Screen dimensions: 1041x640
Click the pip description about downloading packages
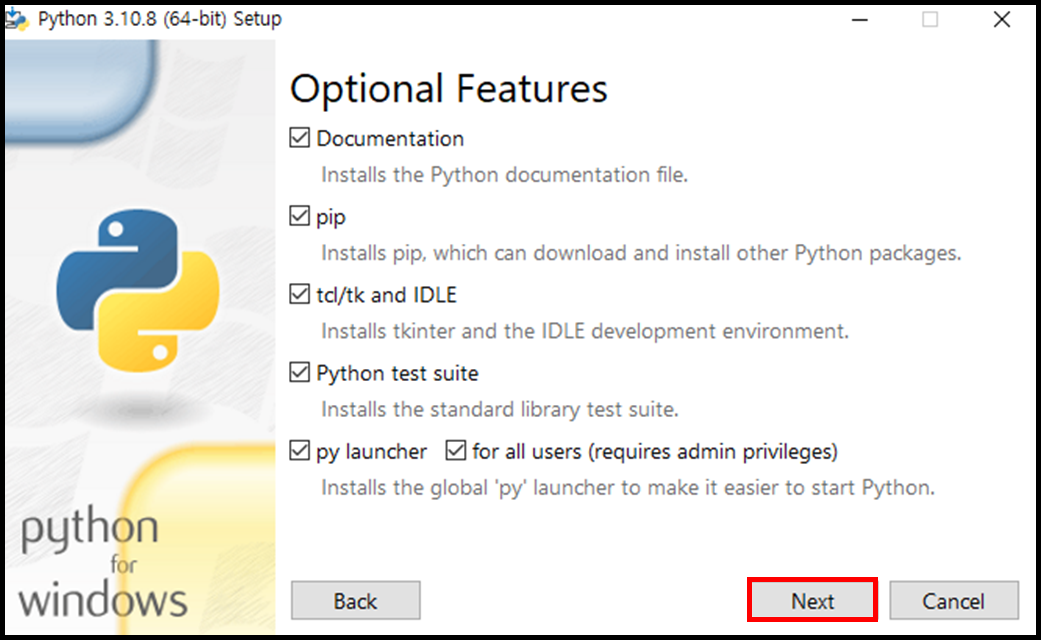641,253
